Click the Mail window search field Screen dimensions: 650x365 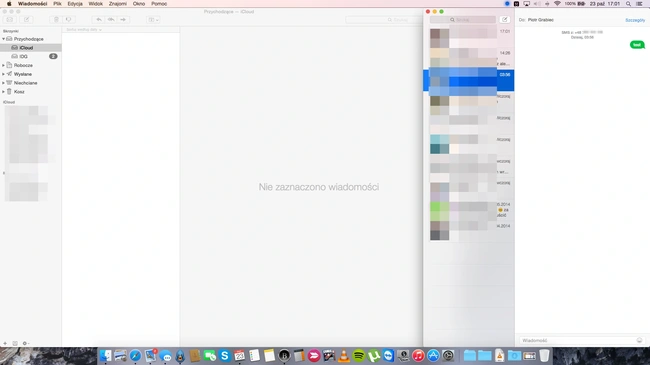click(383, 19)
